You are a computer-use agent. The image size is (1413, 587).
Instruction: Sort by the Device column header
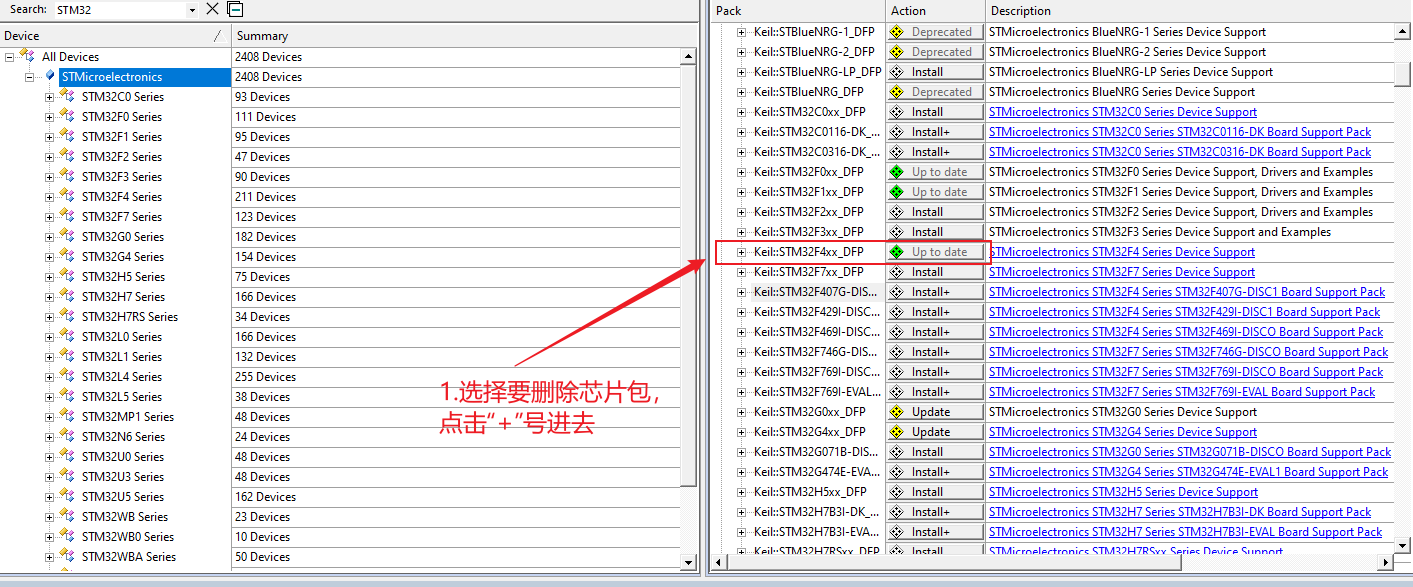pyautogui.click(x=115, y=36)
